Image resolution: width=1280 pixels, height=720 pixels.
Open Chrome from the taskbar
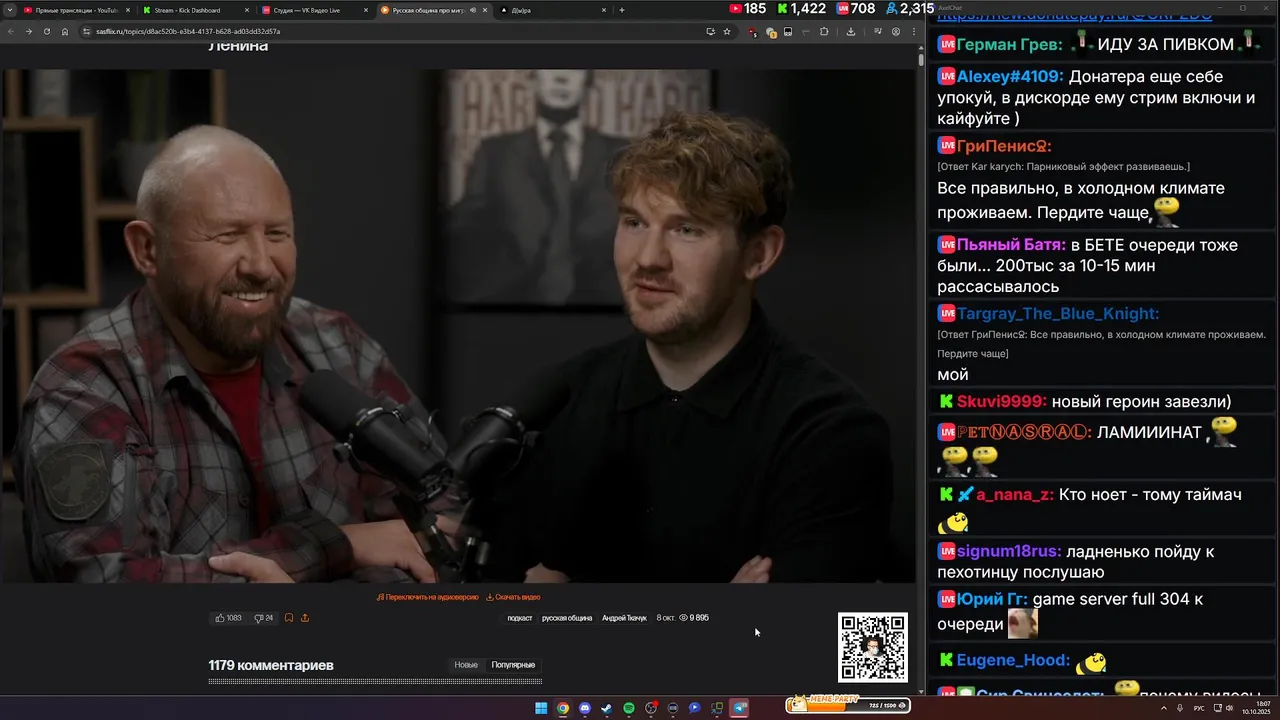tap(563, 708)
